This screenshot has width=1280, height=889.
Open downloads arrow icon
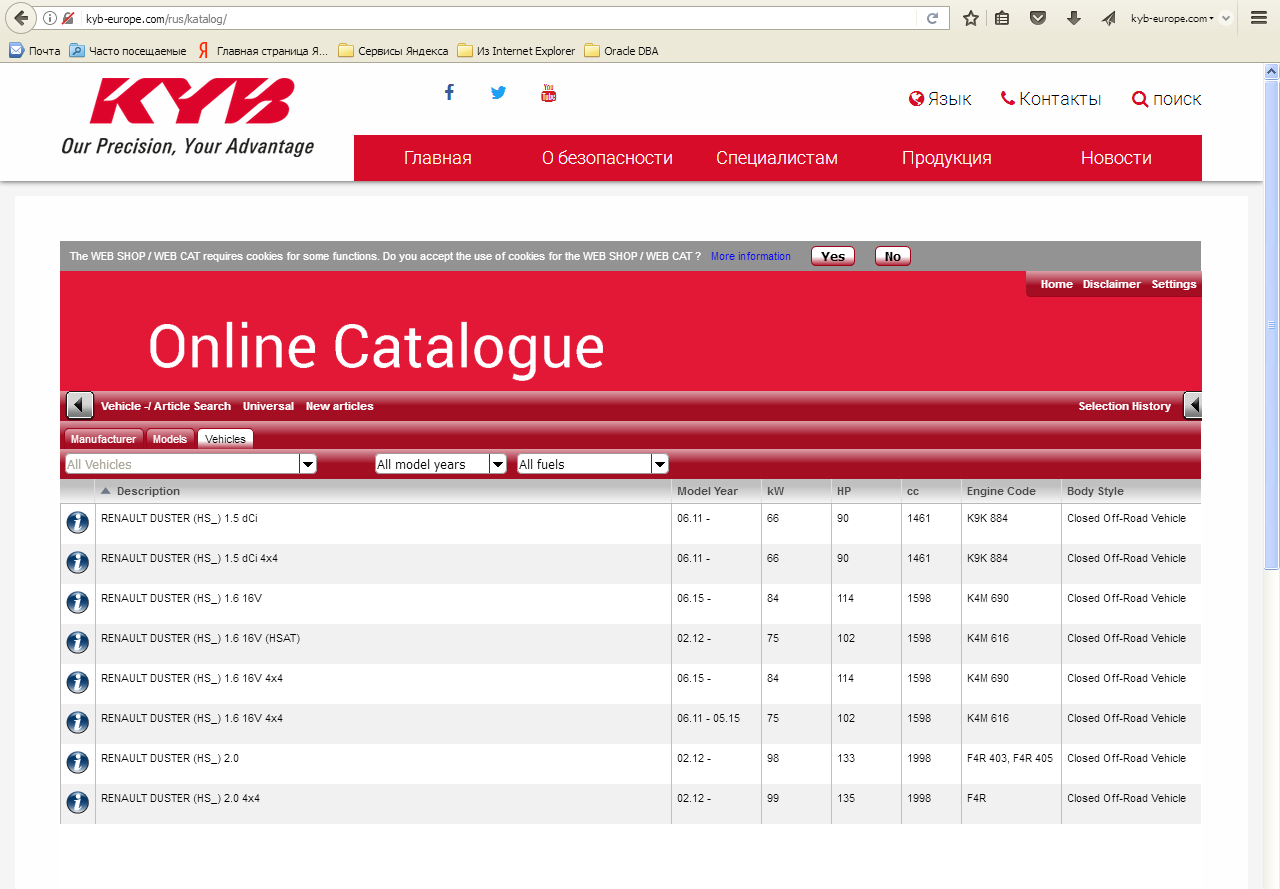[1074, 18]
